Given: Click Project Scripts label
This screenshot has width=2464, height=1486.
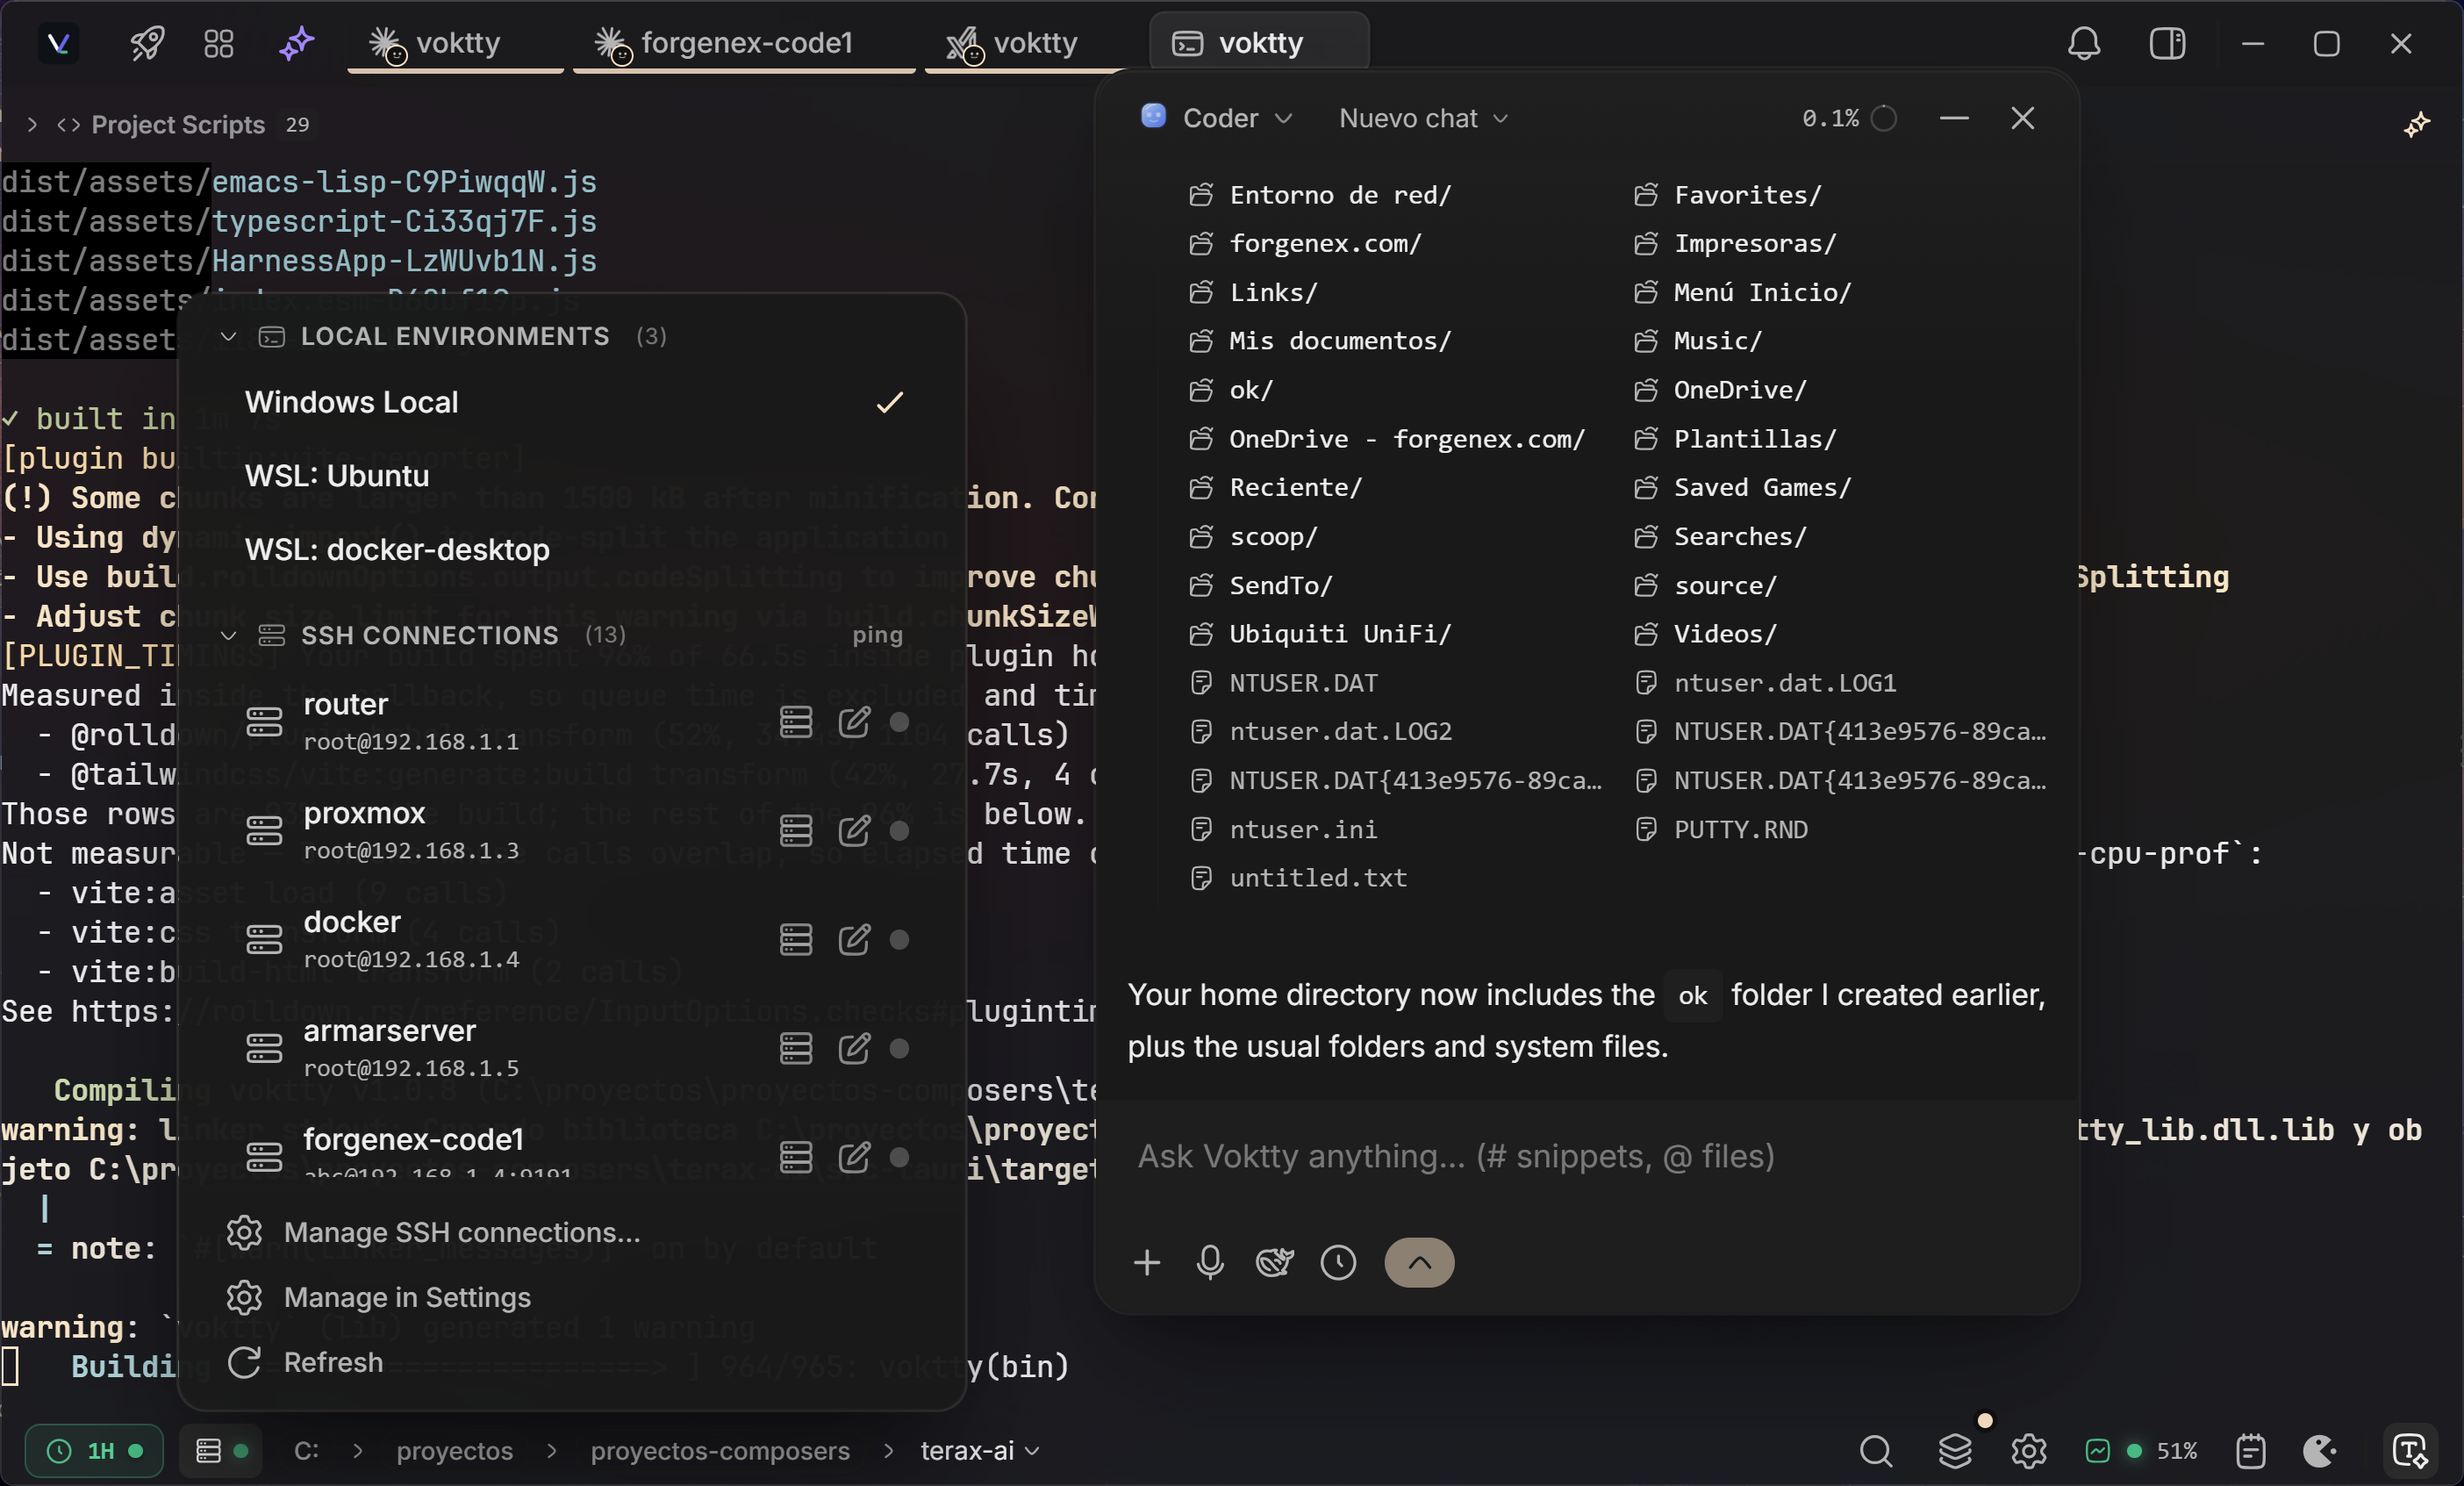Looking at the screenshot, I should pyautogui.click(x=178, y=124).
